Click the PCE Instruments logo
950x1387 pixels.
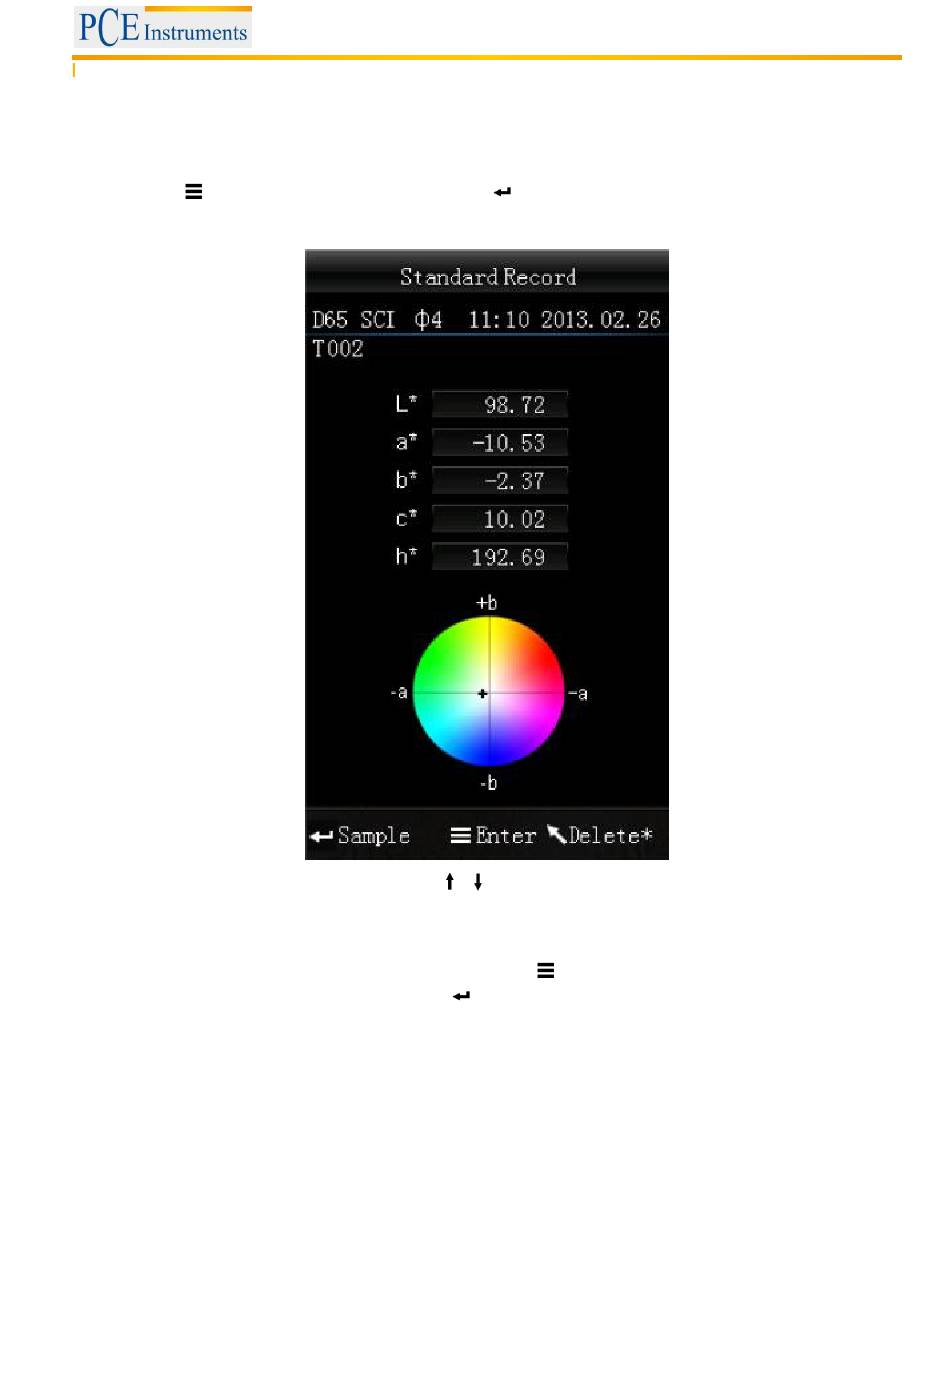pos(162,27)
